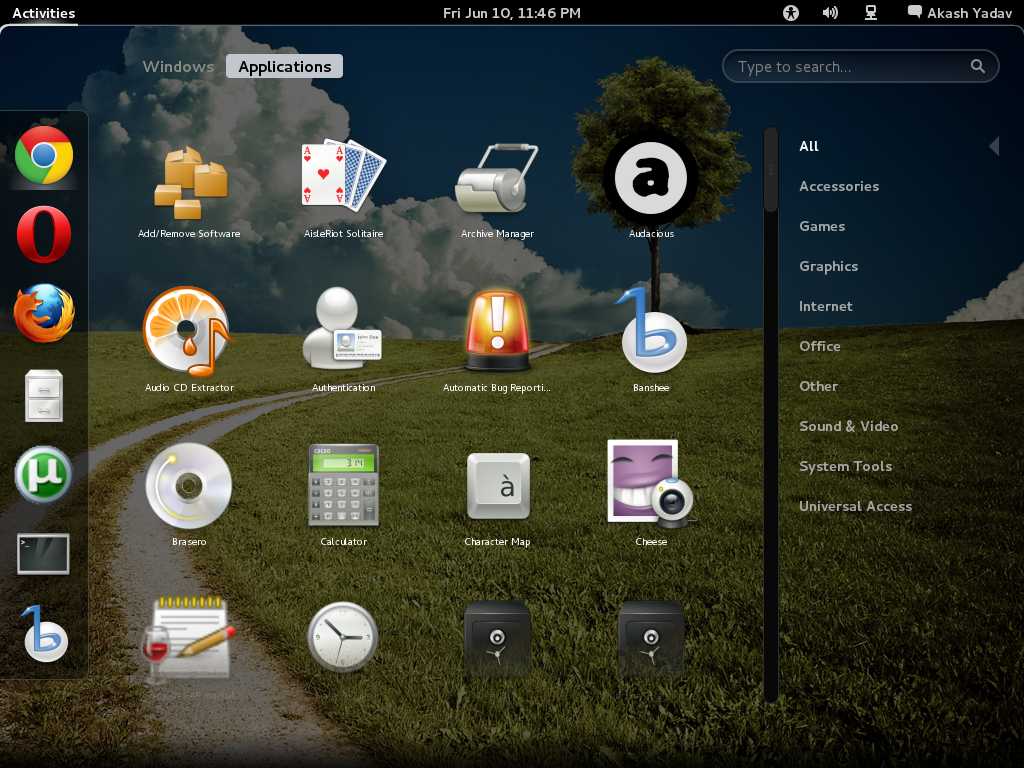Open Brasero disc burner
Screen dimensions: 1024x768
point(189,486)
